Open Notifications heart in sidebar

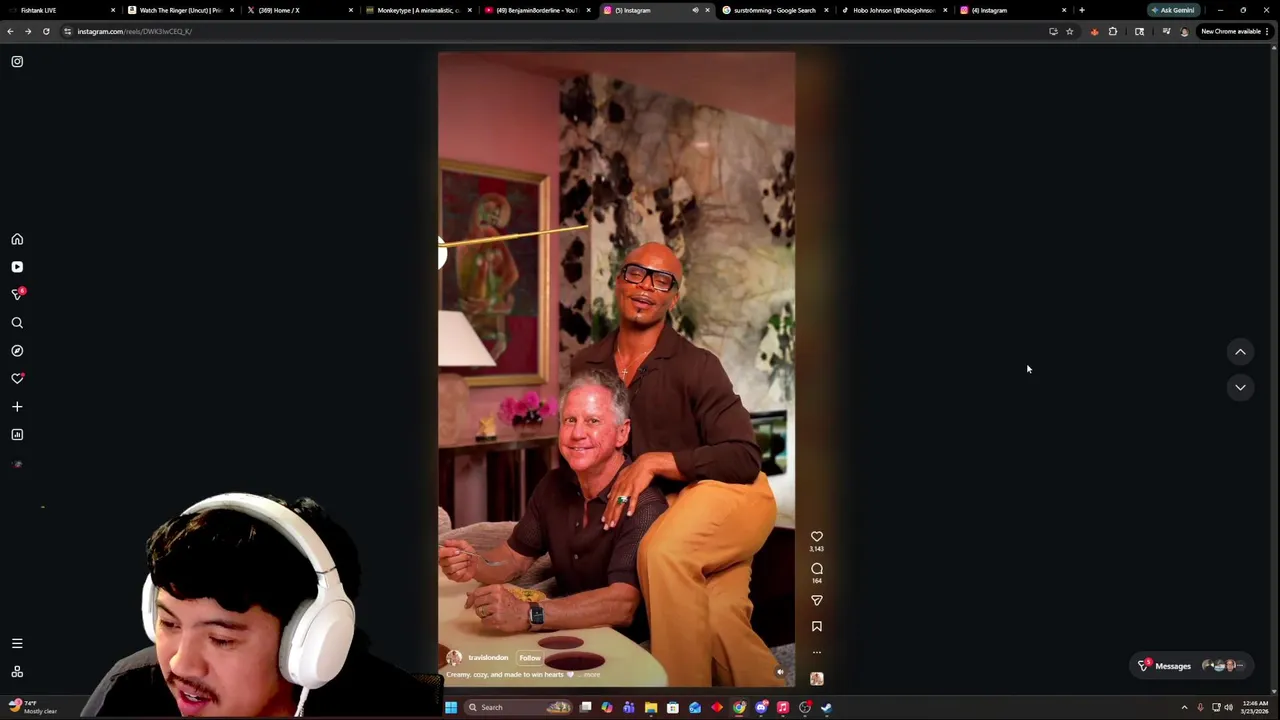tap(17, 379)
